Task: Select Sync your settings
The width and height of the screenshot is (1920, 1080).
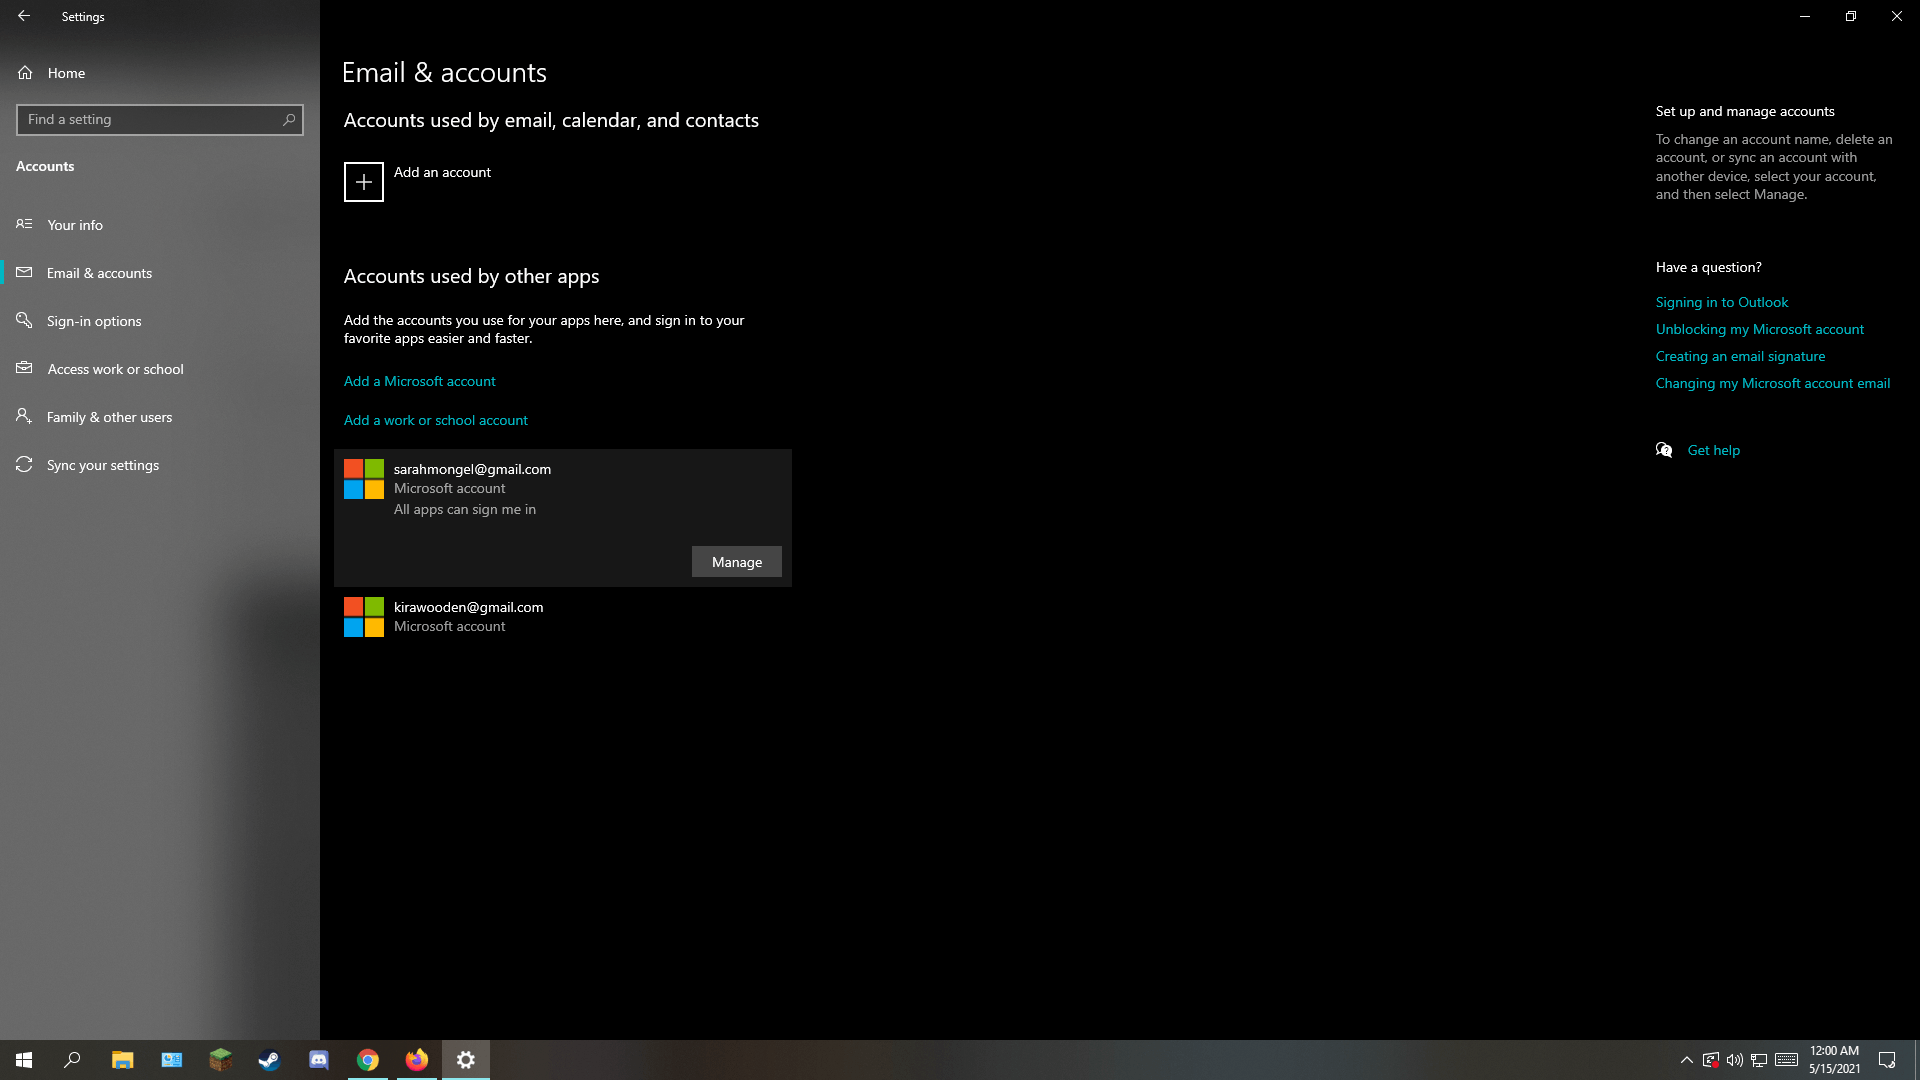Action: [x=102, y=465]
